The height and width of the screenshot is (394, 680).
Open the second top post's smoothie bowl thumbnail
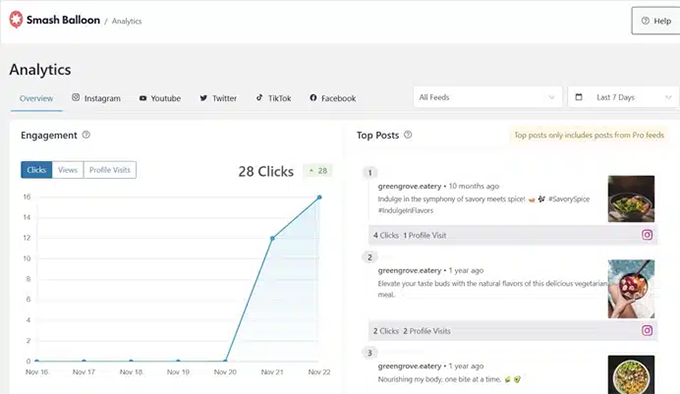coord(631,289)
